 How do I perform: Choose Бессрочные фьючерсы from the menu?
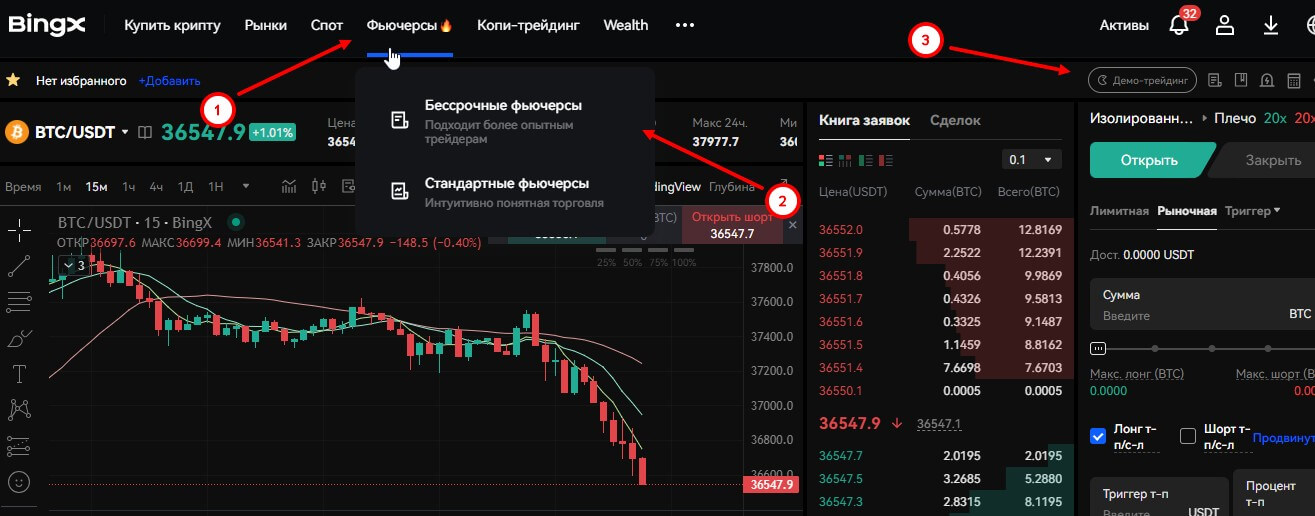coord(502,105)
